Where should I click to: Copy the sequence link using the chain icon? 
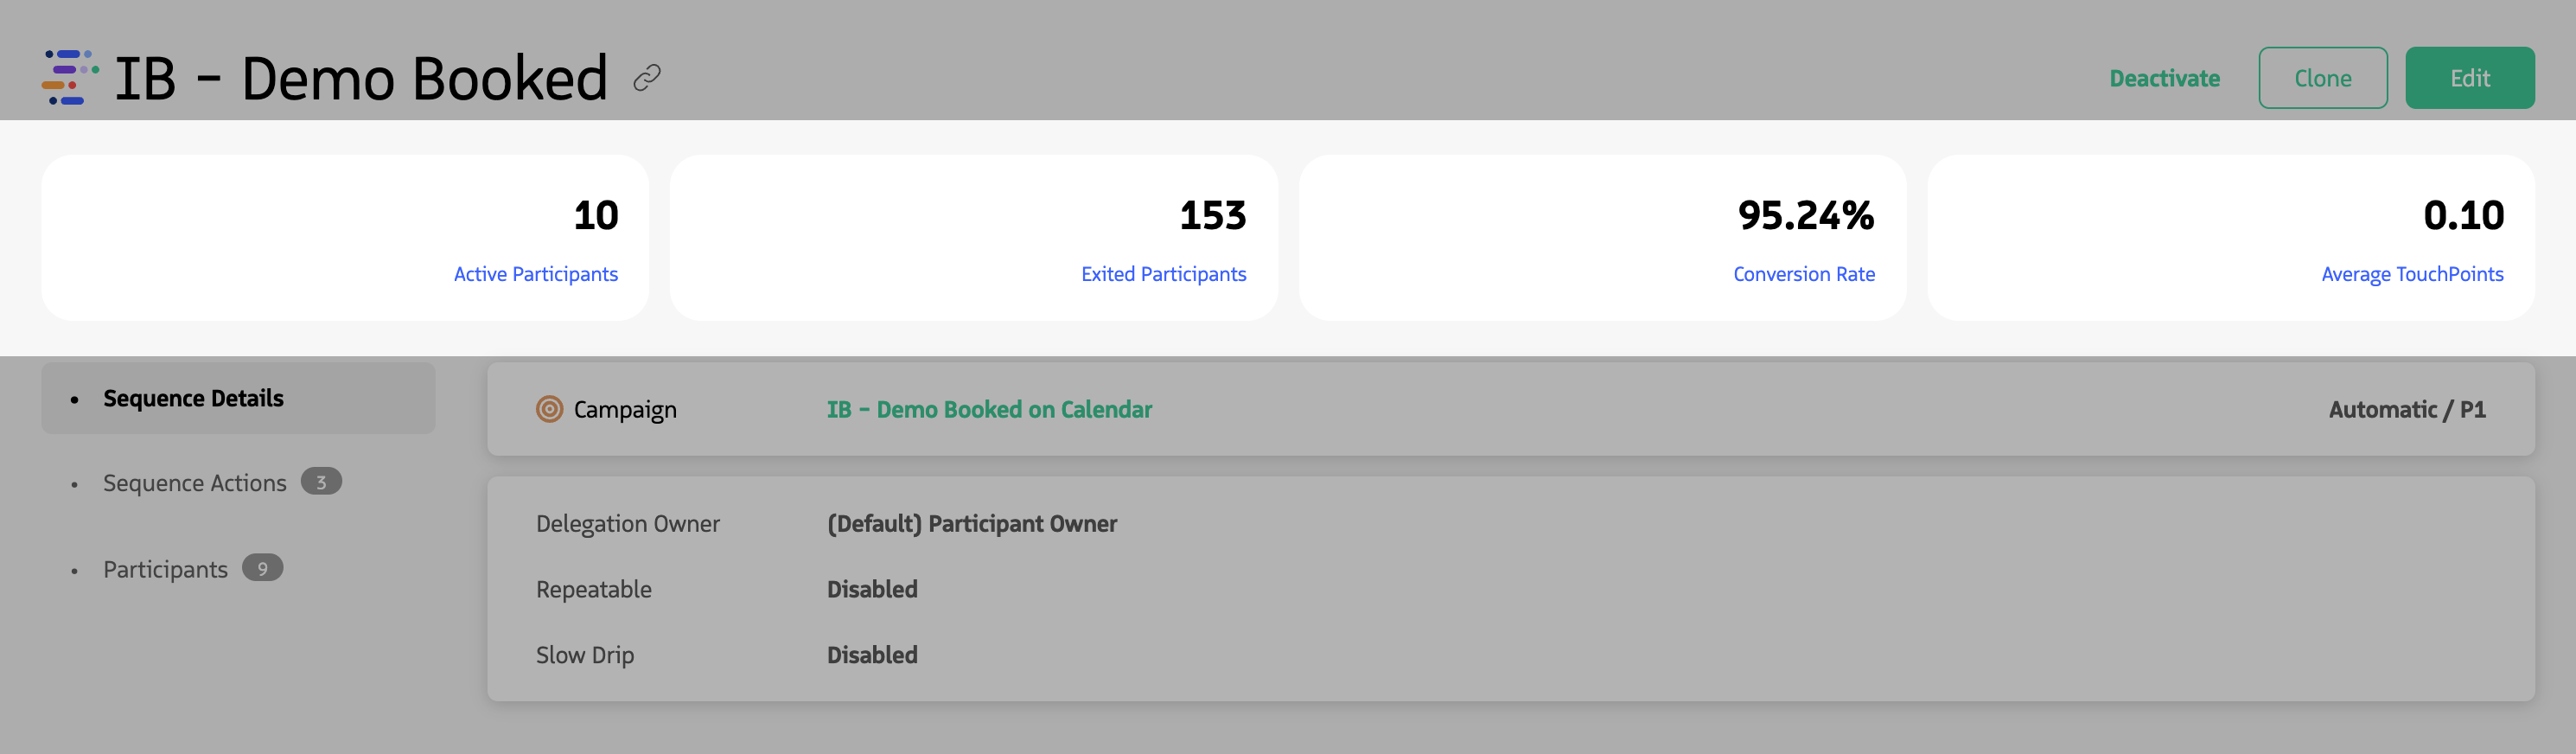point(647,76)
